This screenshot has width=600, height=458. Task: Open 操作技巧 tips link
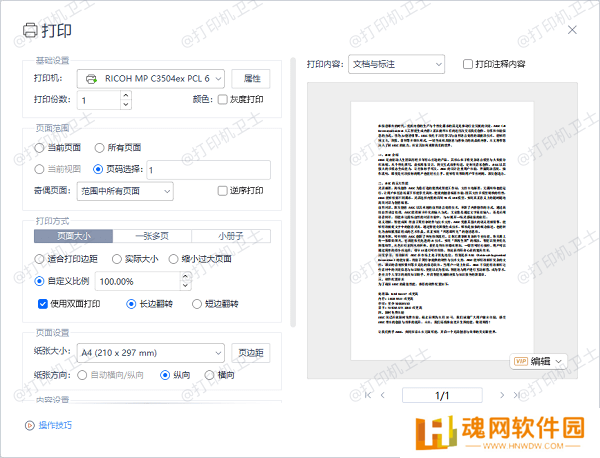pos(55,425)
